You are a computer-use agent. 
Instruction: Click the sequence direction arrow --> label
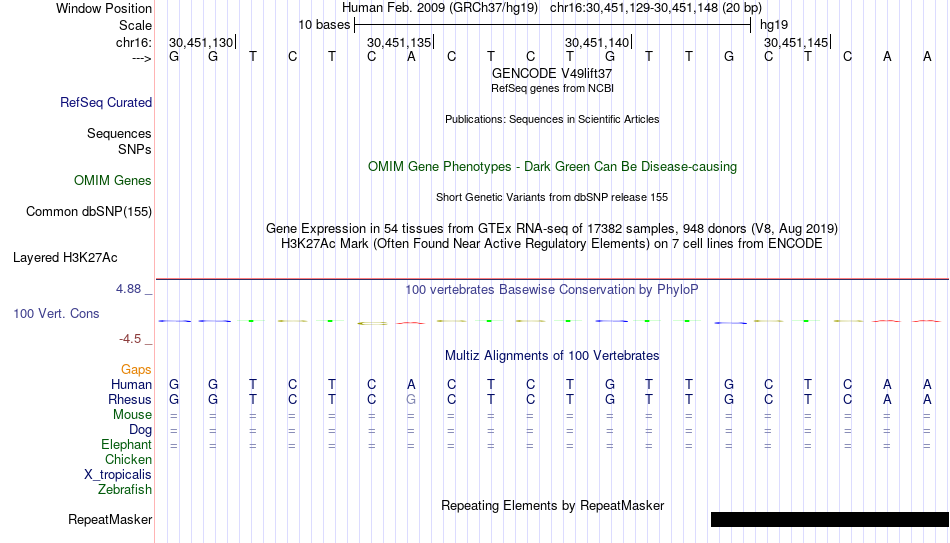pos(141,58)
